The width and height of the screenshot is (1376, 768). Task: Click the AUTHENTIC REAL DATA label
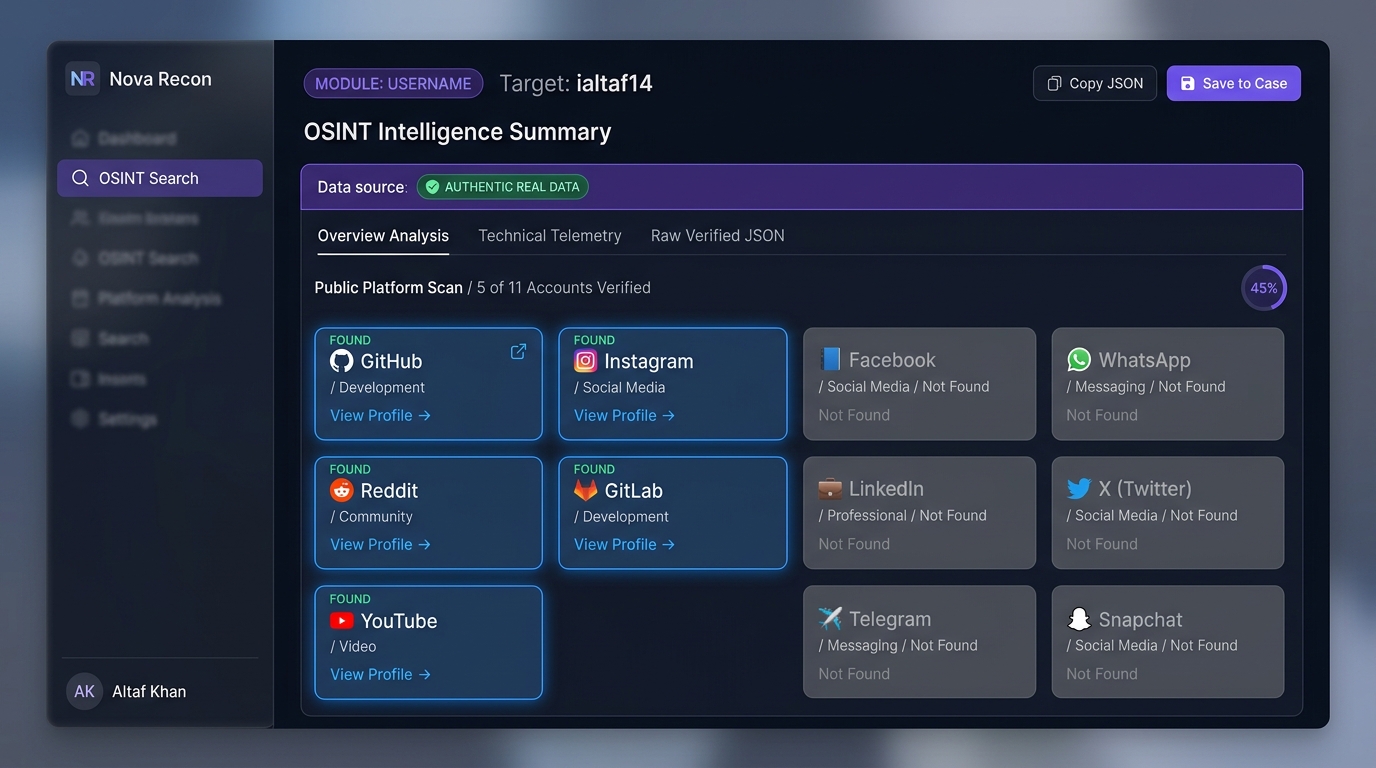[512, 187]
